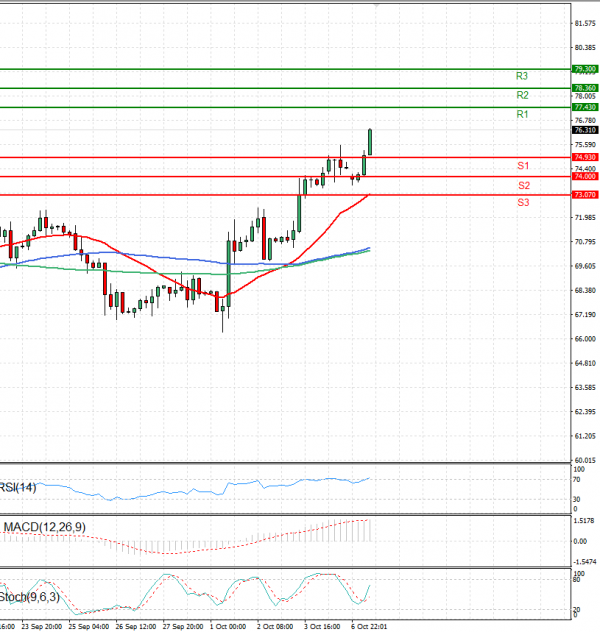Select the 78.360 price tag
Viewport: 600px width, 632px height.
[585, 88]
